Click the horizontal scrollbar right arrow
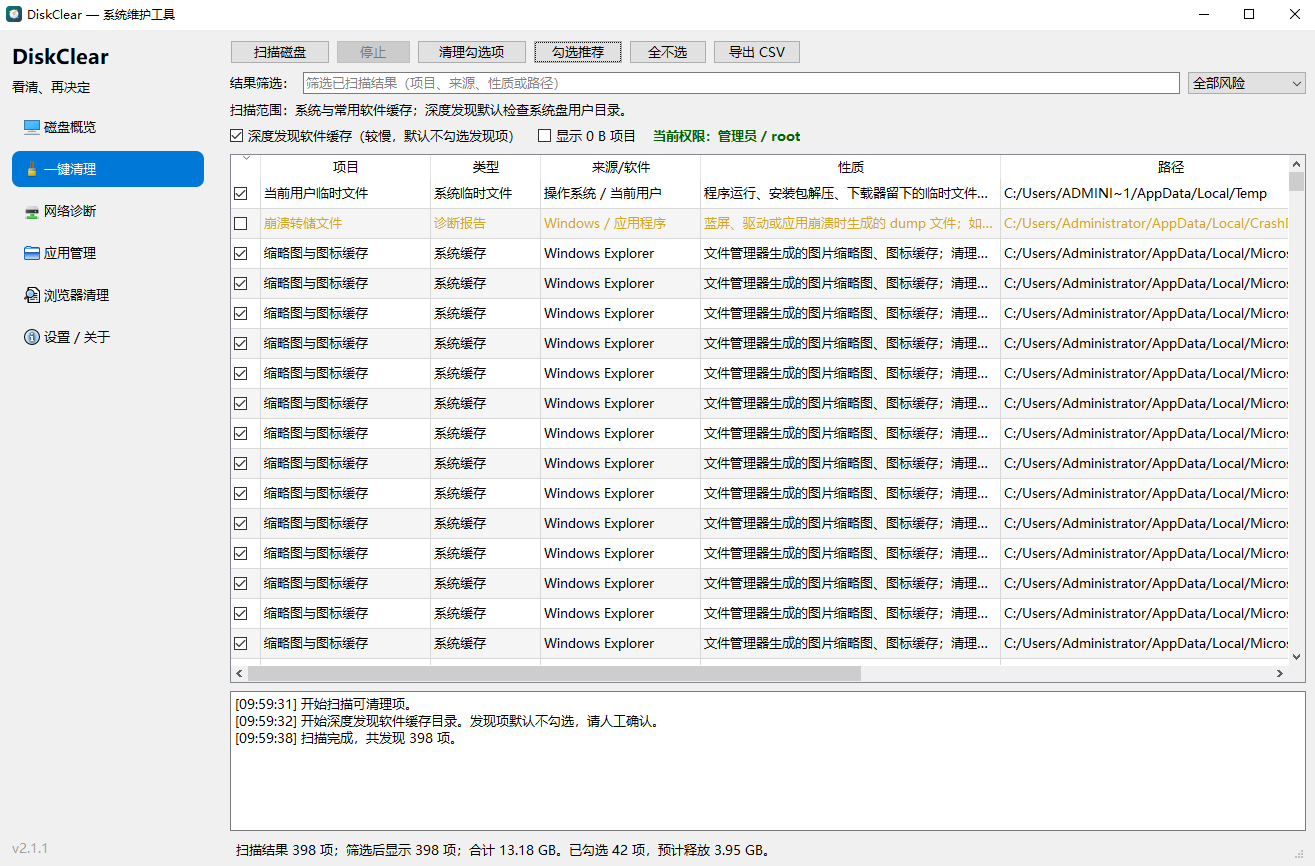This screenshot has height=866, width=1315. click(x=1280, y=674)
